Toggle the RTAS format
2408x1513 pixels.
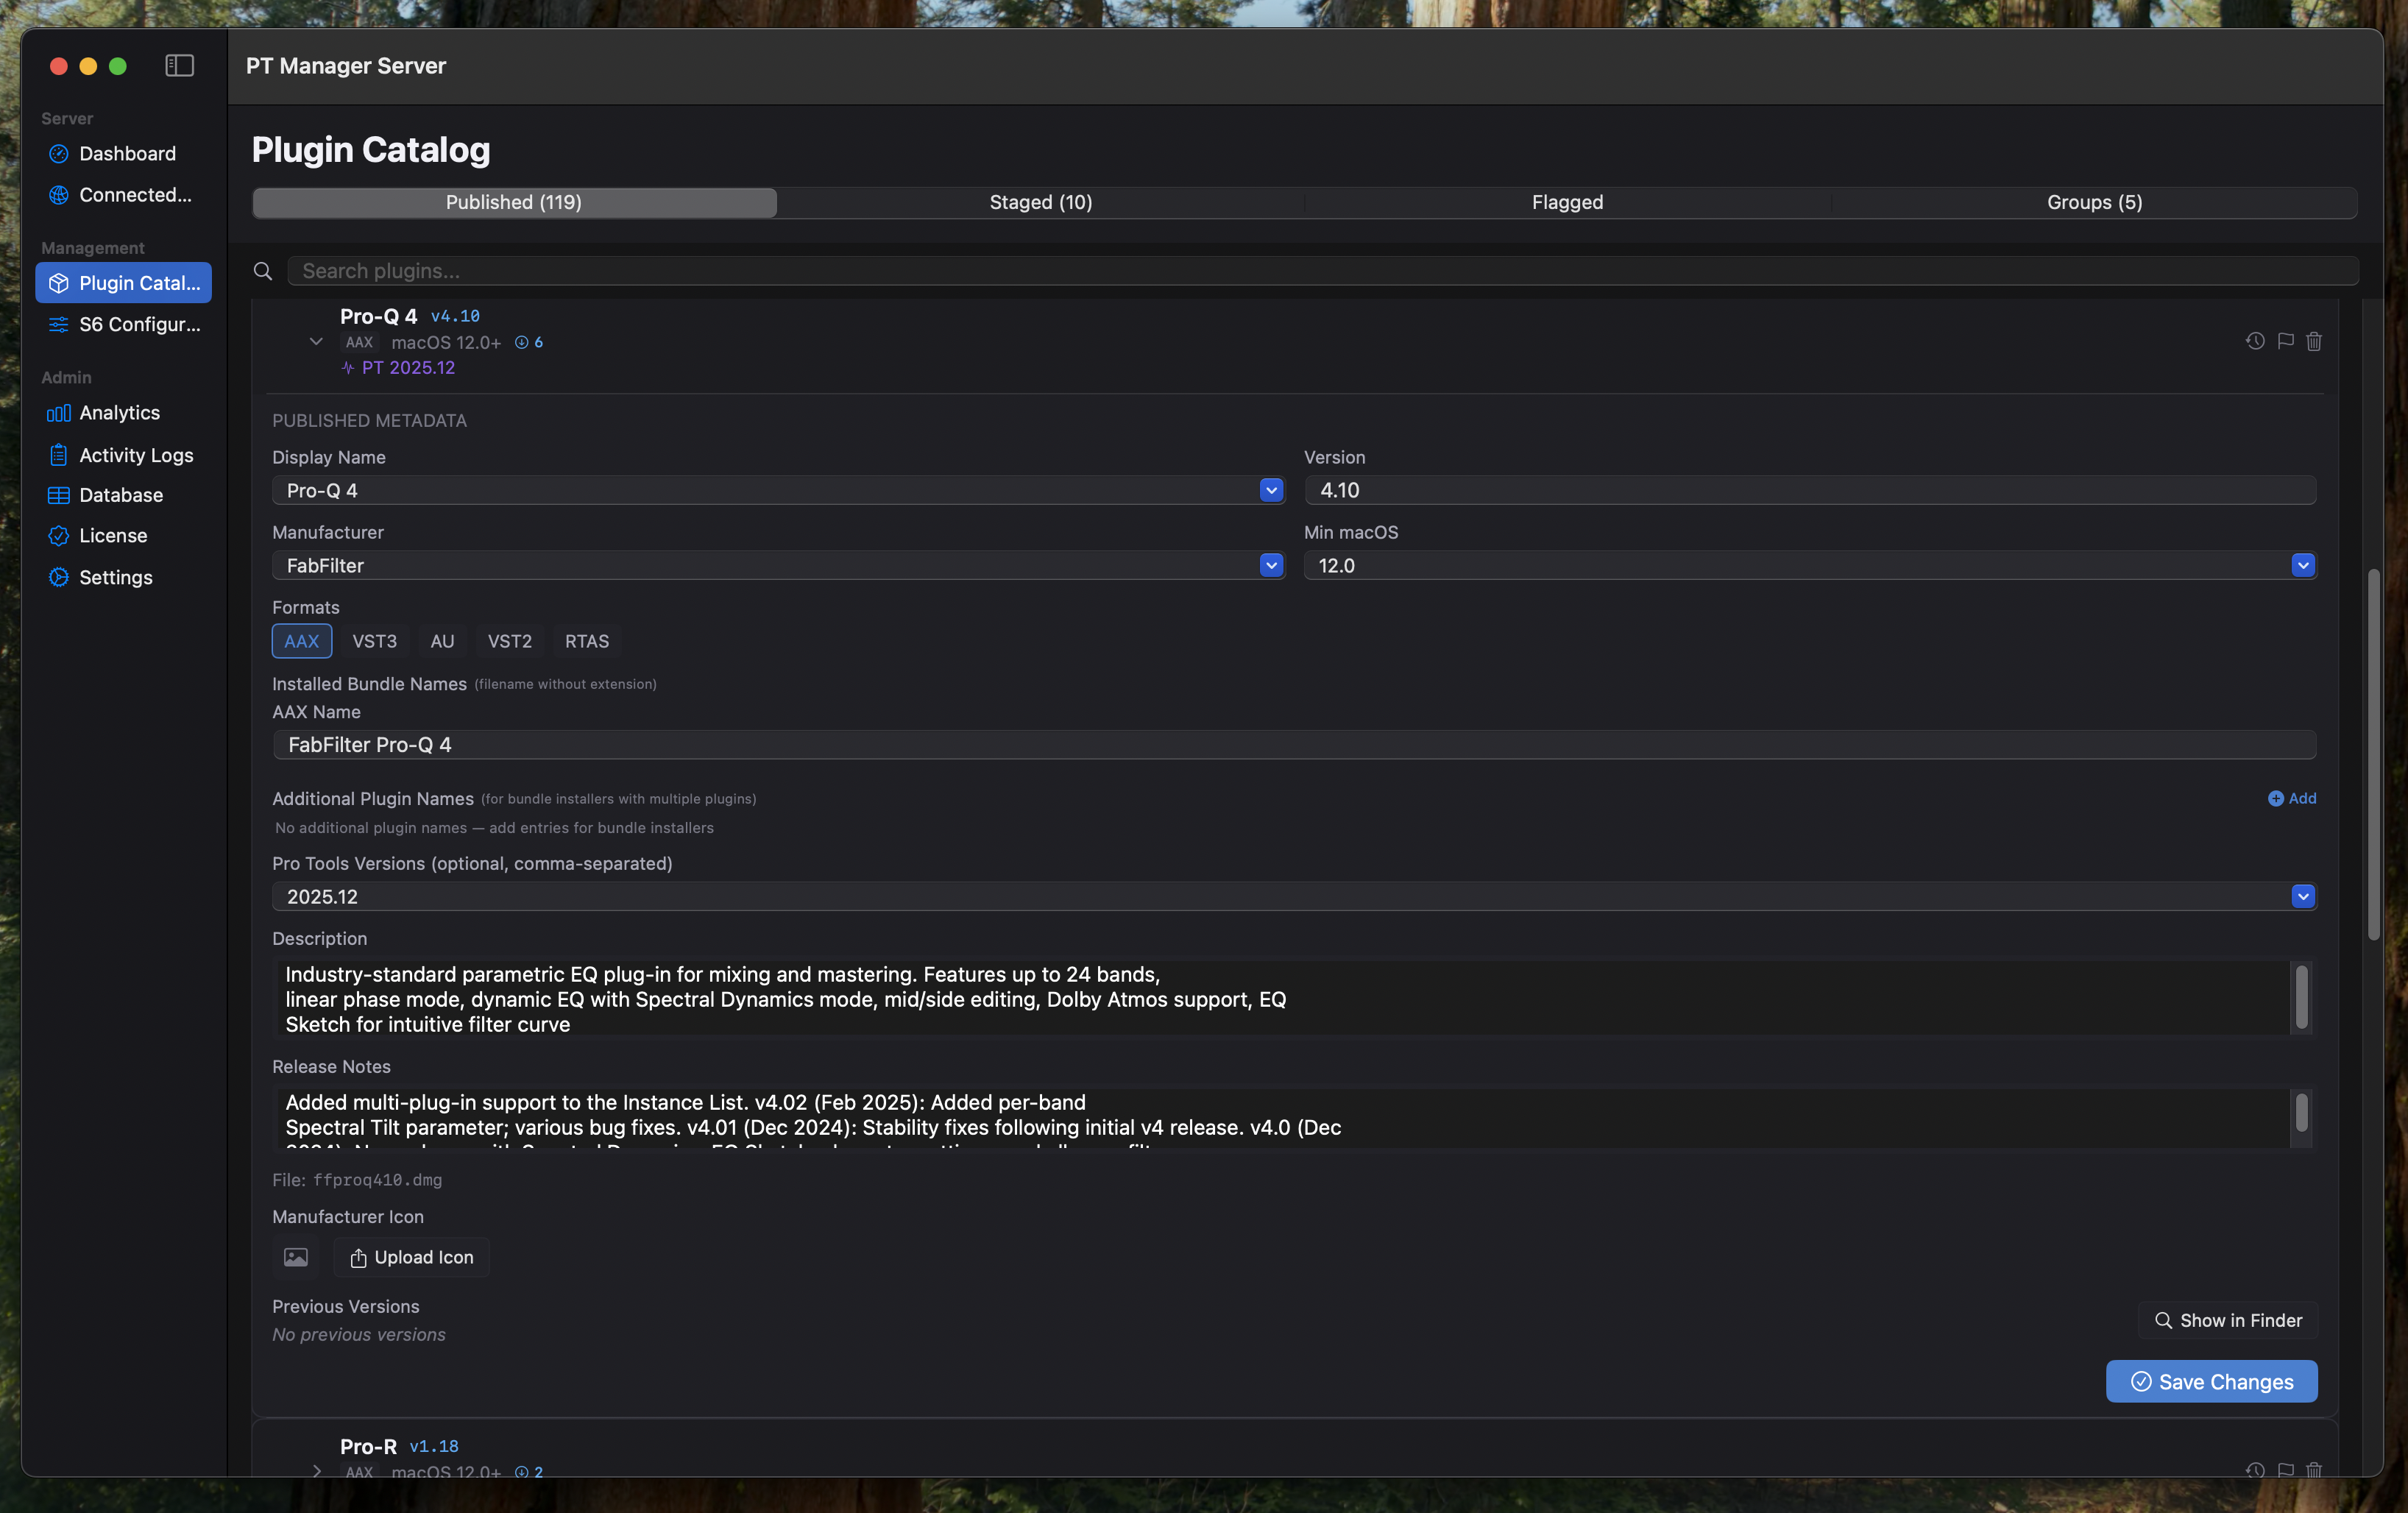pos(587,641)
